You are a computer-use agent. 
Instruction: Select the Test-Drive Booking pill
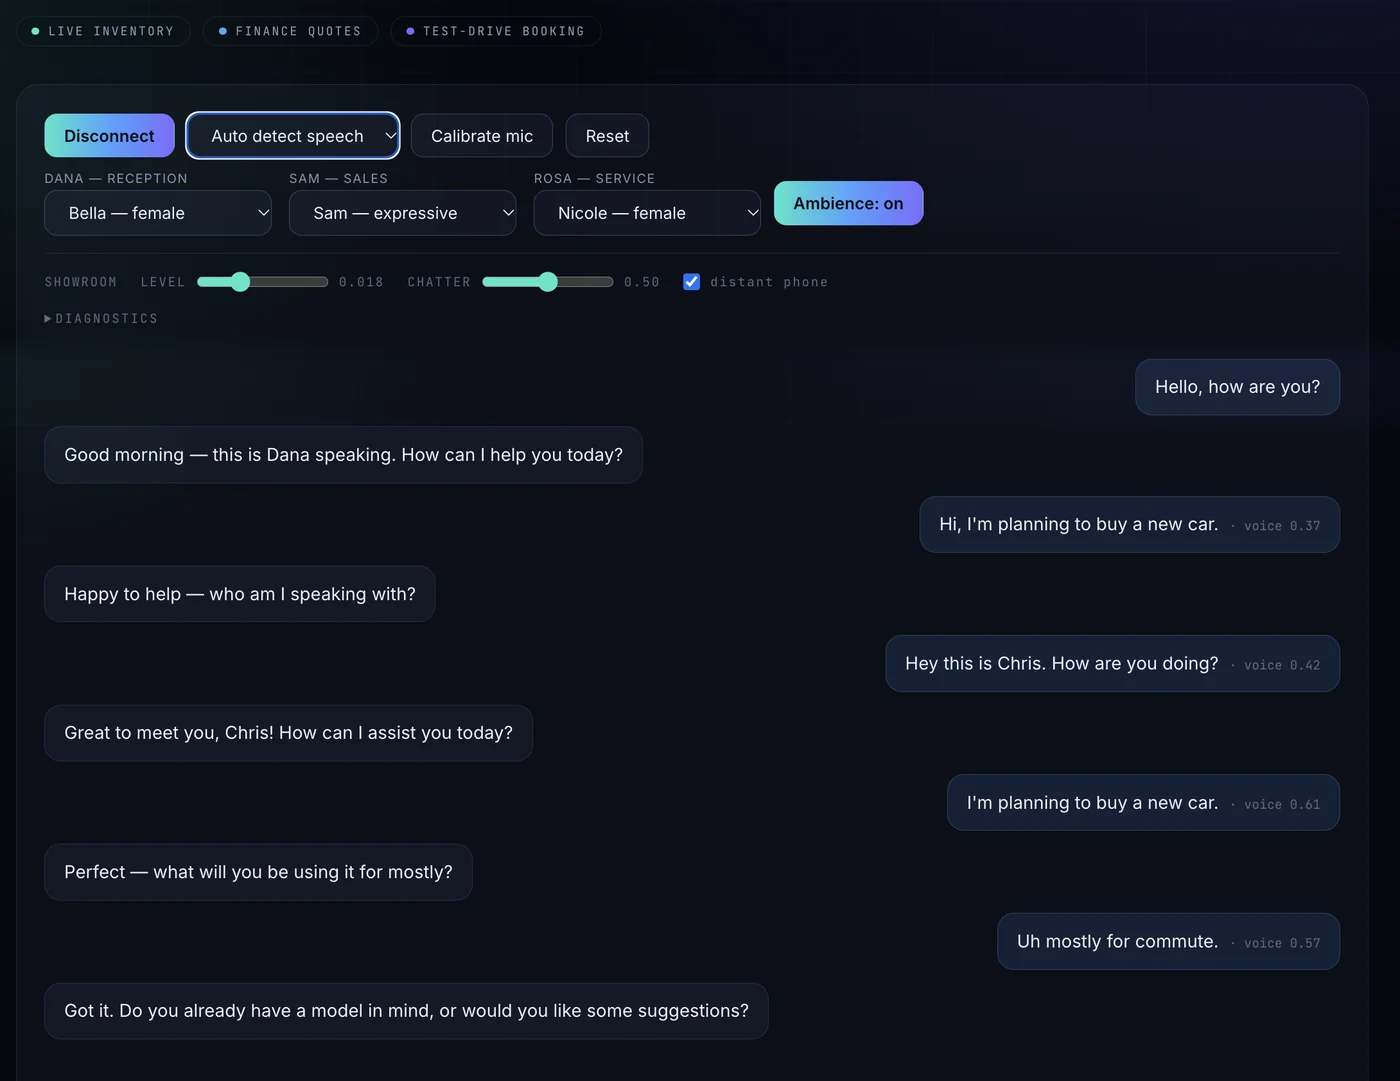pyautogui.click(x=495, y=31)
